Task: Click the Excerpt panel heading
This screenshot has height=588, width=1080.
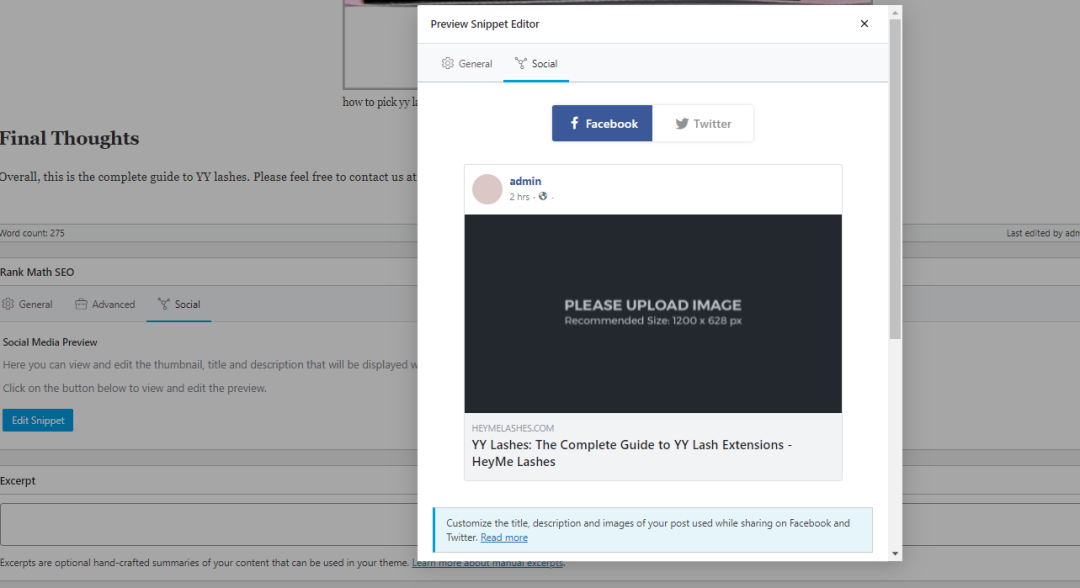Action: (18, 481)
